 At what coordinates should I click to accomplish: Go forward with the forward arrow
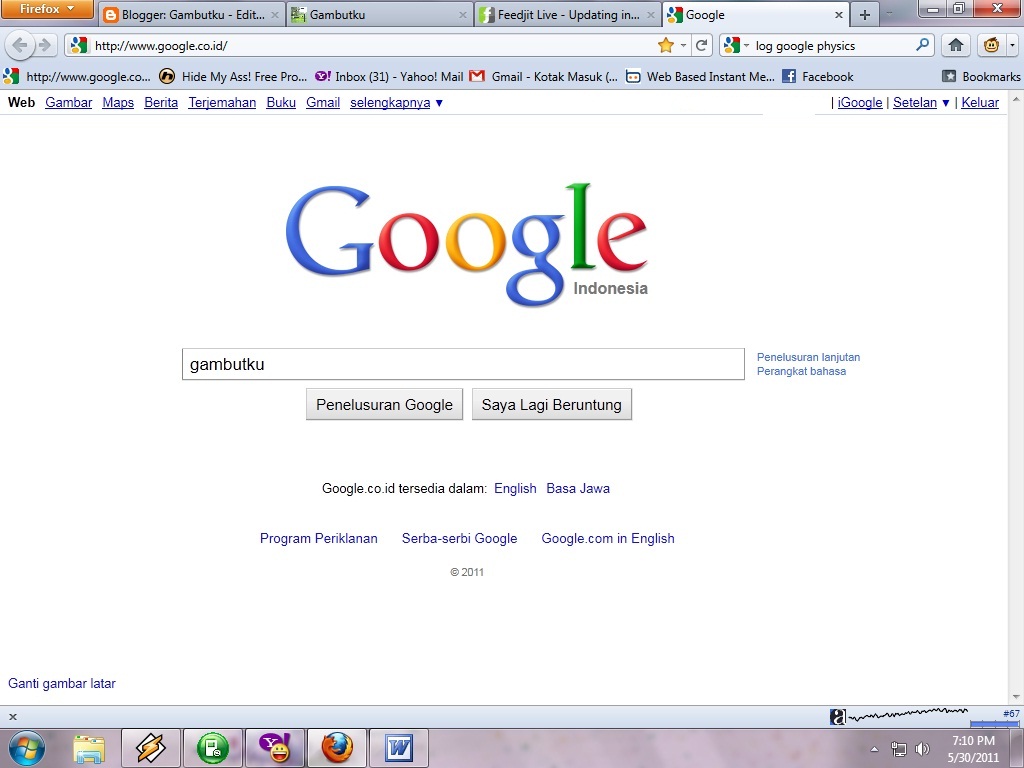click(x=45, y=45)
